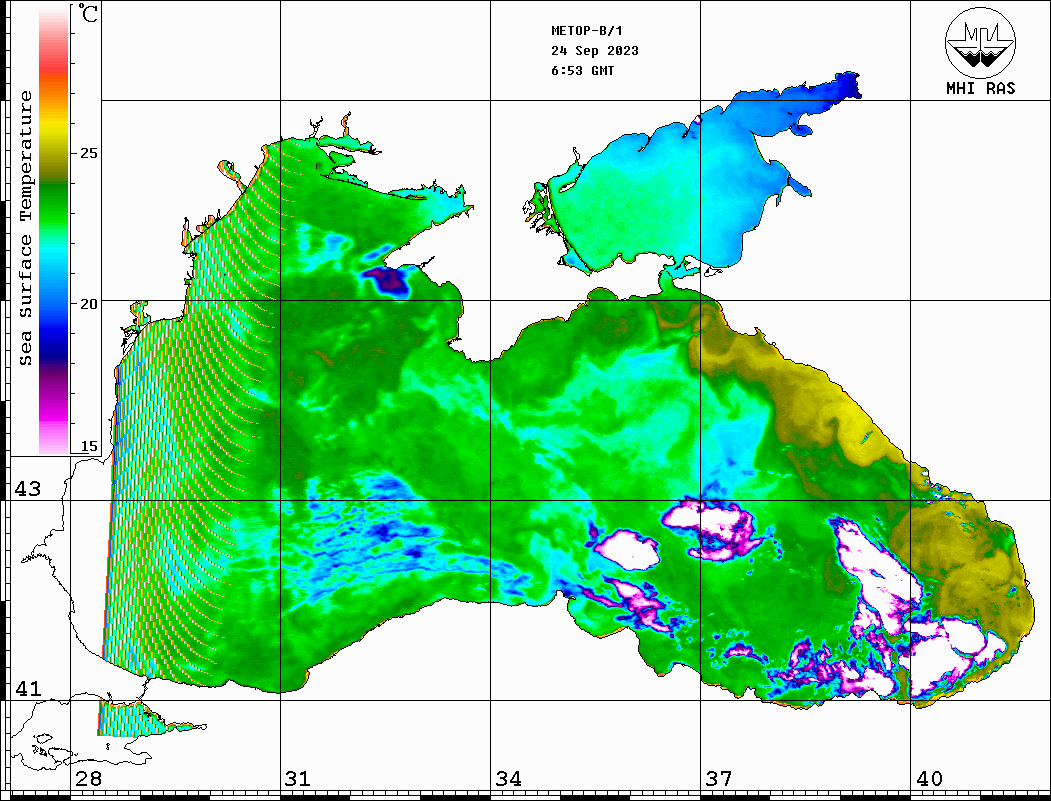The width and height of the screenshot is (1051, 801).
Task: Click the 'Sea Surface Temperature' vertical label
Action: point(25,228)
